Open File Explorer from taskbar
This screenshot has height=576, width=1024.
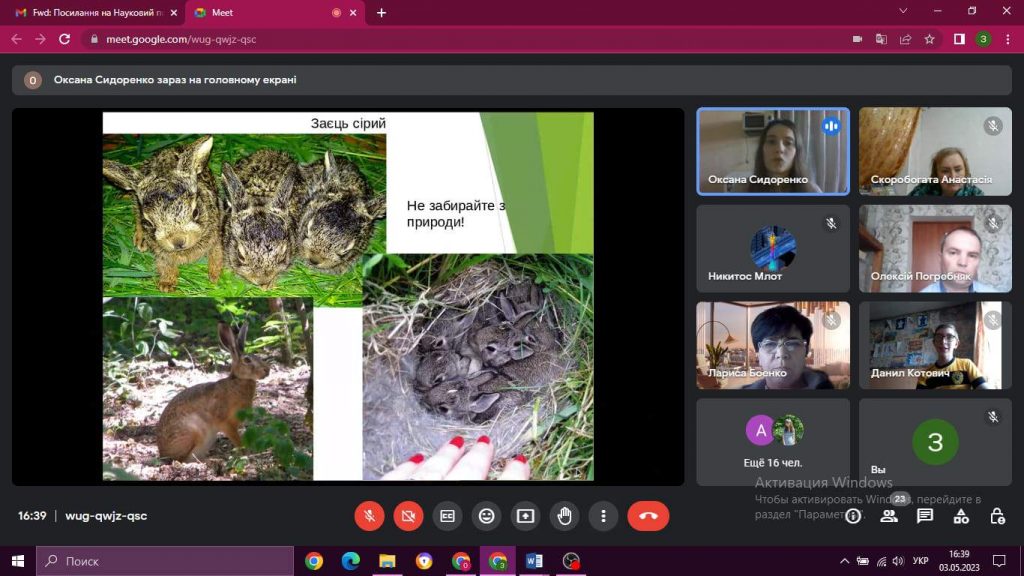387,561
